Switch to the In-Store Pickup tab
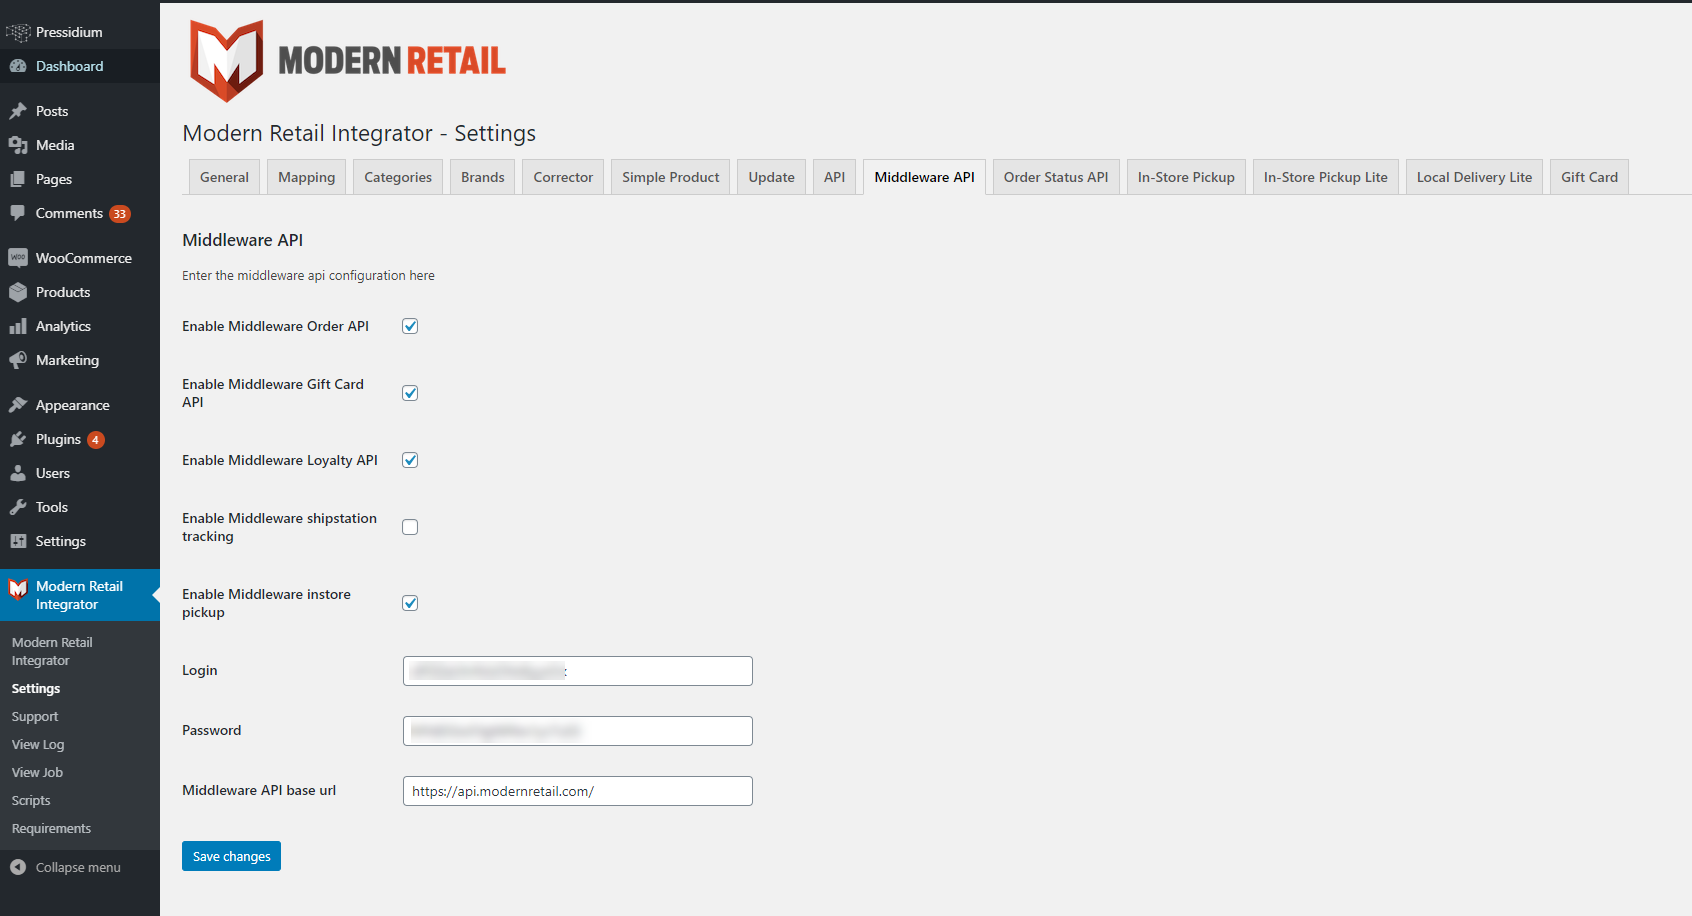 [x=1186, y=177]
